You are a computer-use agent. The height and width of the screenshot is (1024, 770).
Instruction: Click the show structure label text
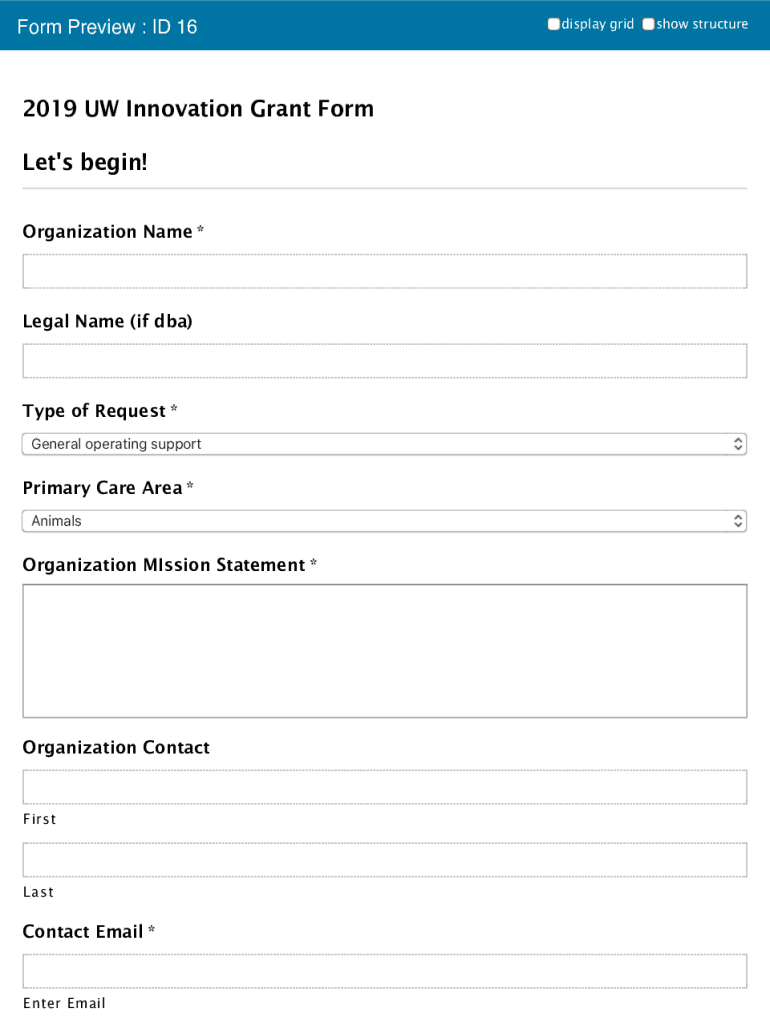point(702,24)
